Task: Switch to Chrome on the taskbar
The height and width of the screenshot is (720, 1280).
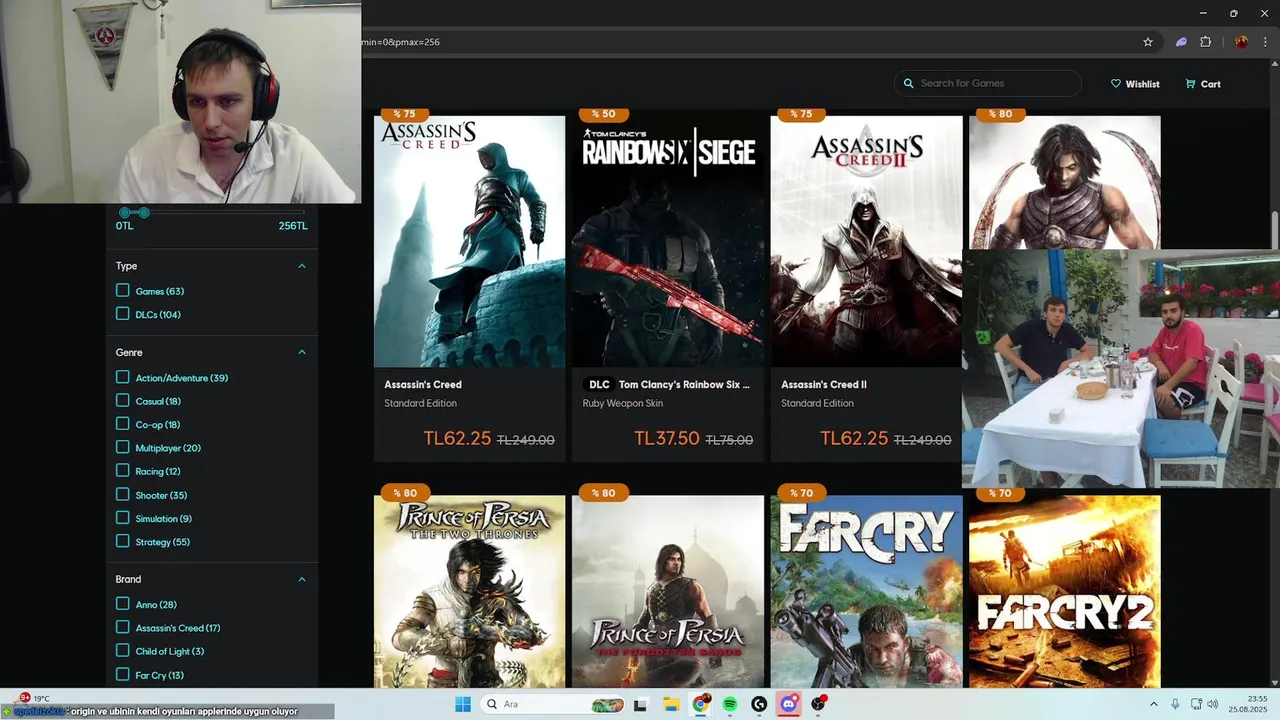Action: (701, 704)
